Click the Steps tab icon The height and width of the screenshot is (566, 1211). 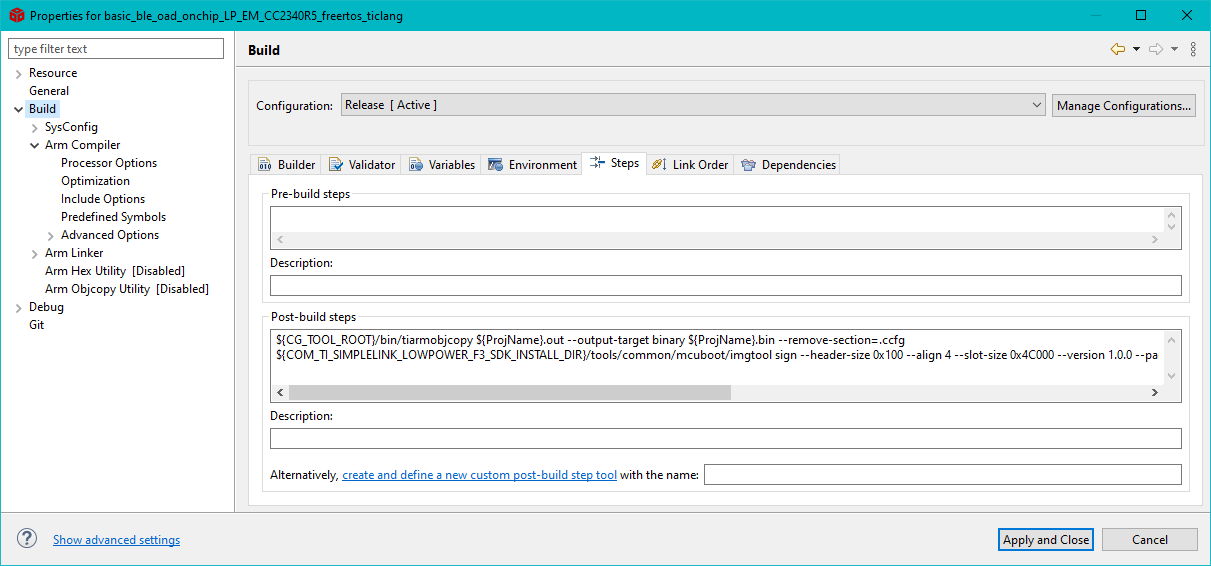coord(597,163)
